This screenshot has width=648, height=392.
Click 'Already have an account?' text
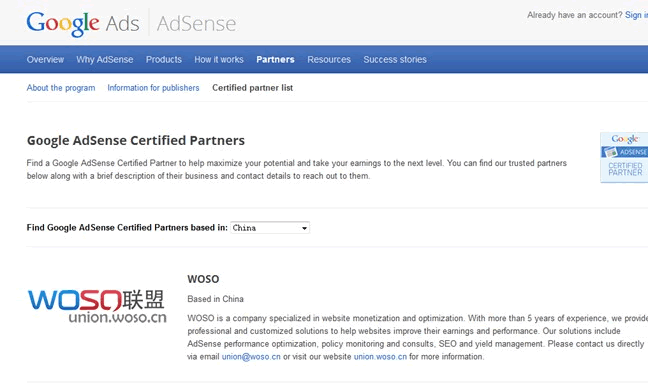pos(574,15)
